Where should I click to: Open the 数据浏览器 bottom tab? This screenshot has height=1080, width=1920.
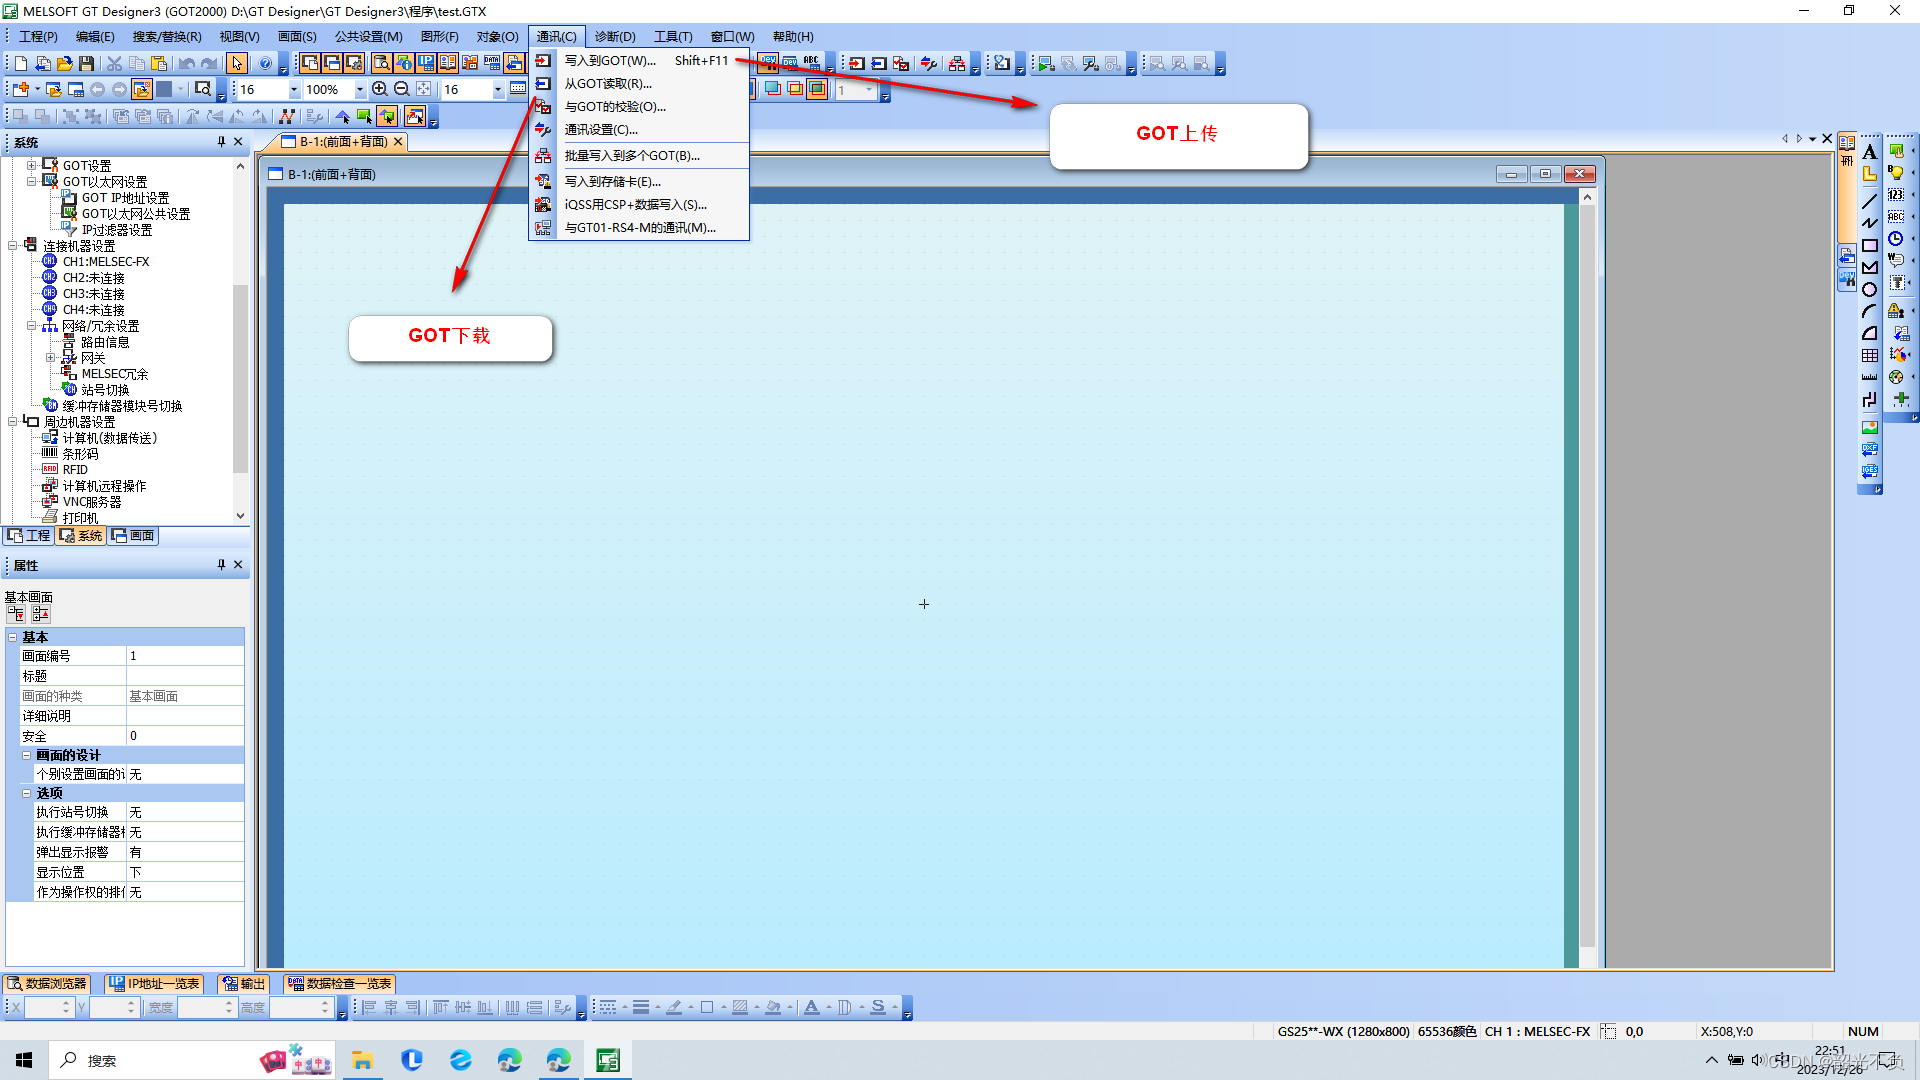[x=47, y=984]
